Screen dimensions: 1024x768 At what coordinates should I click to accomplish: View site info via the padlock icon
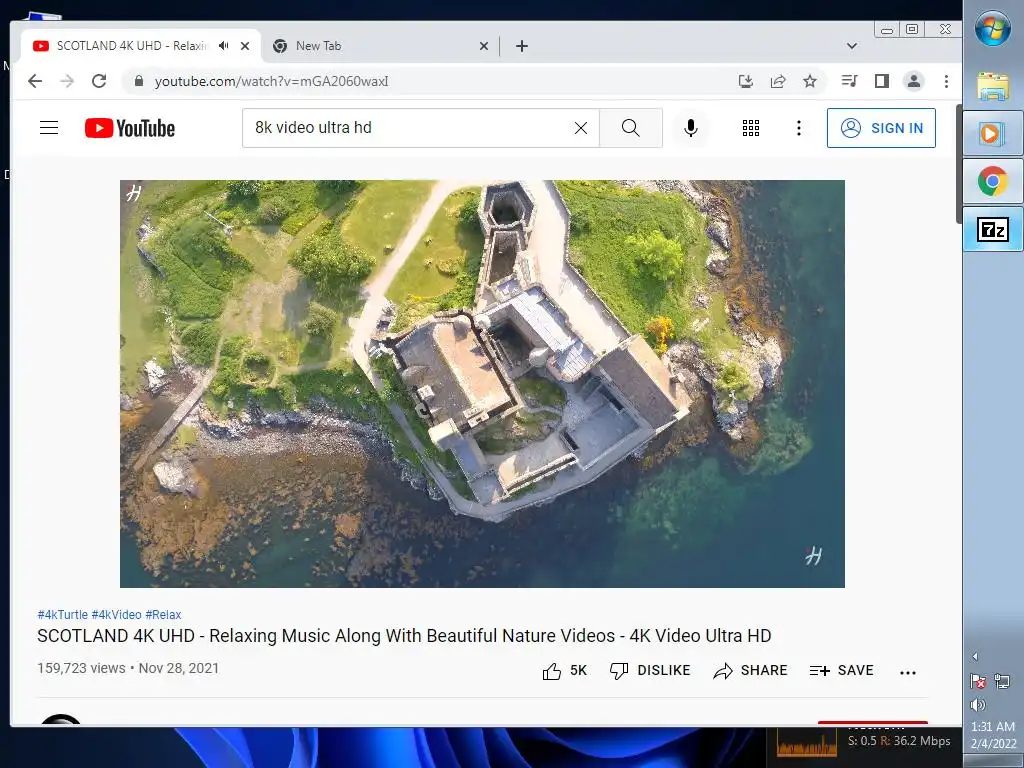[138, 81]
